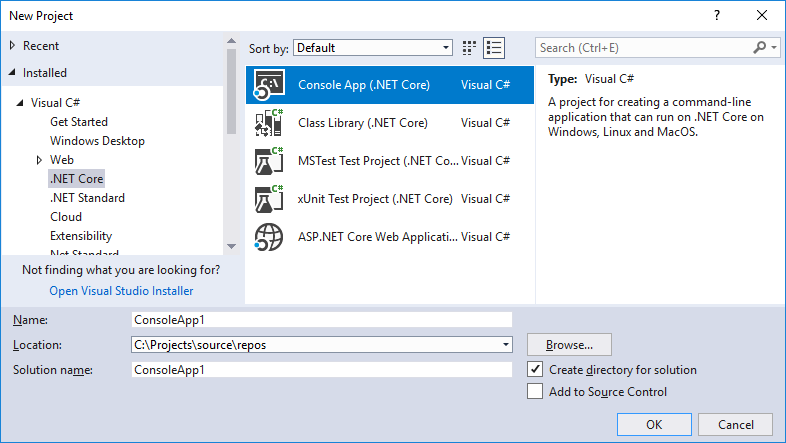Click the 'MSTest Test Project' label text
The image size is (786, 443).
point(378,161)
